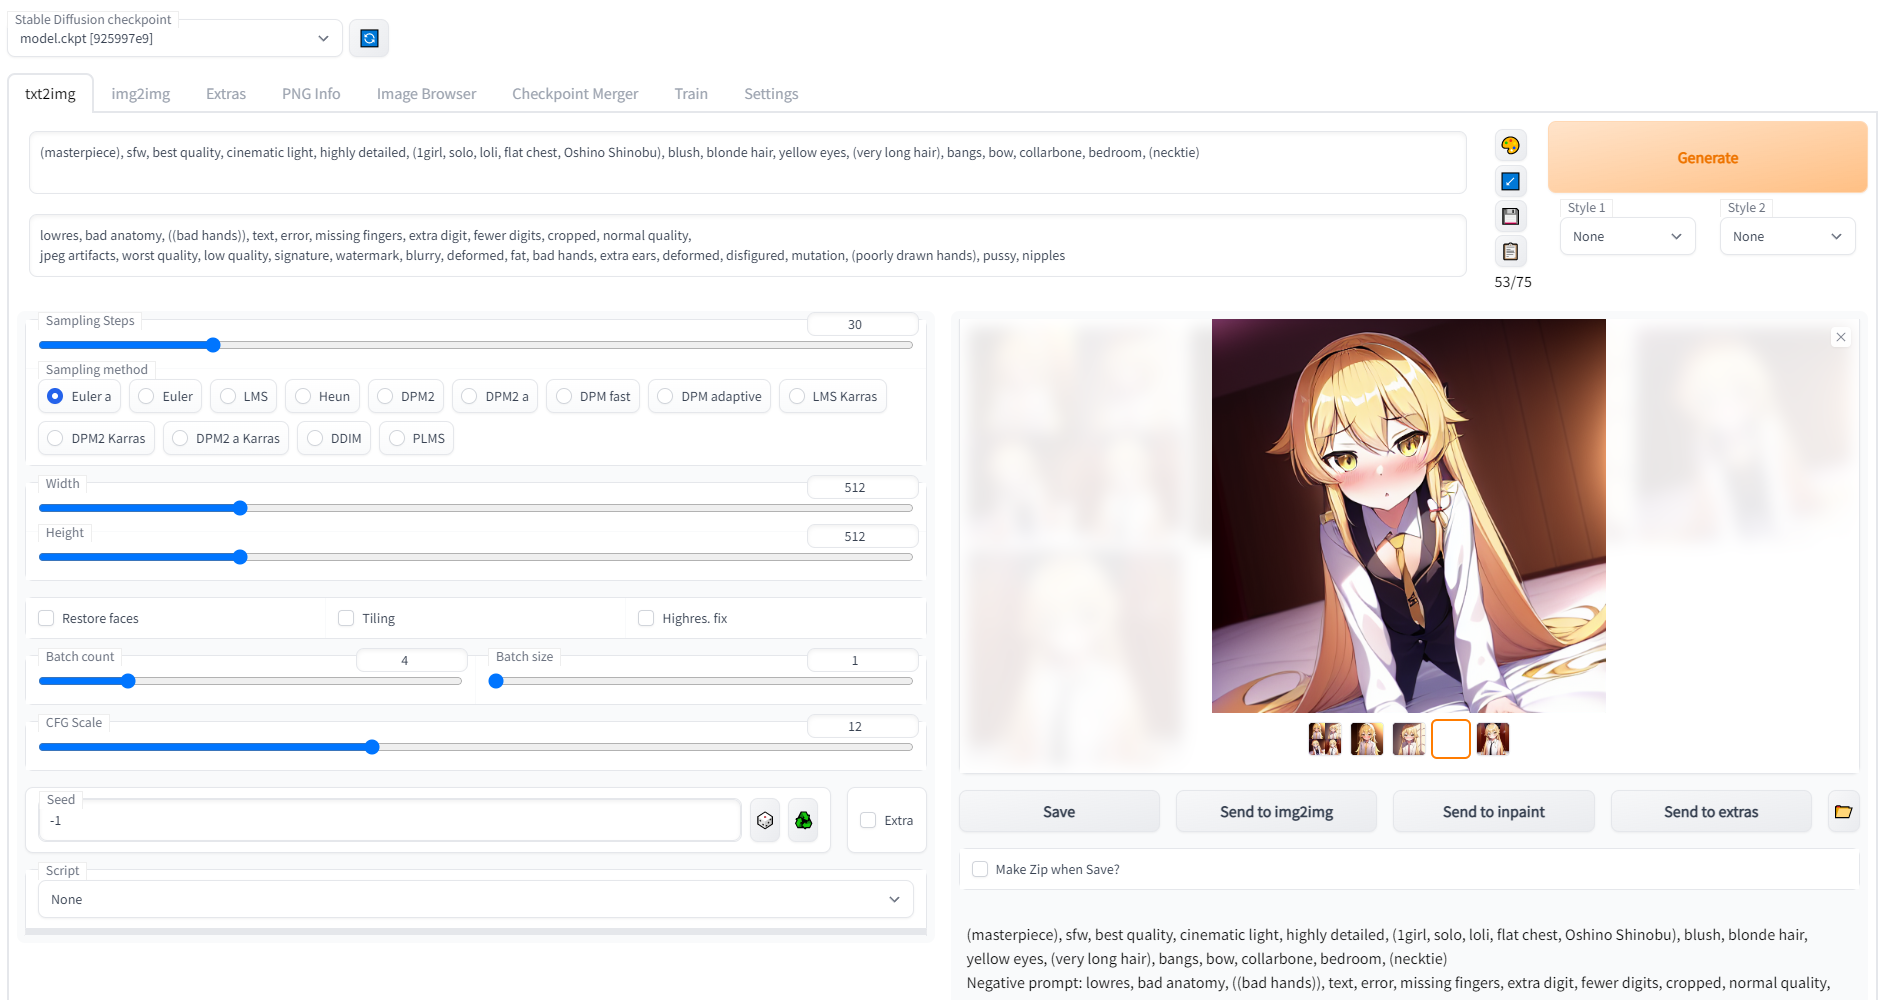1890x1000 pixels.
Task: Click the positive prompt text box
Action: 748,162
